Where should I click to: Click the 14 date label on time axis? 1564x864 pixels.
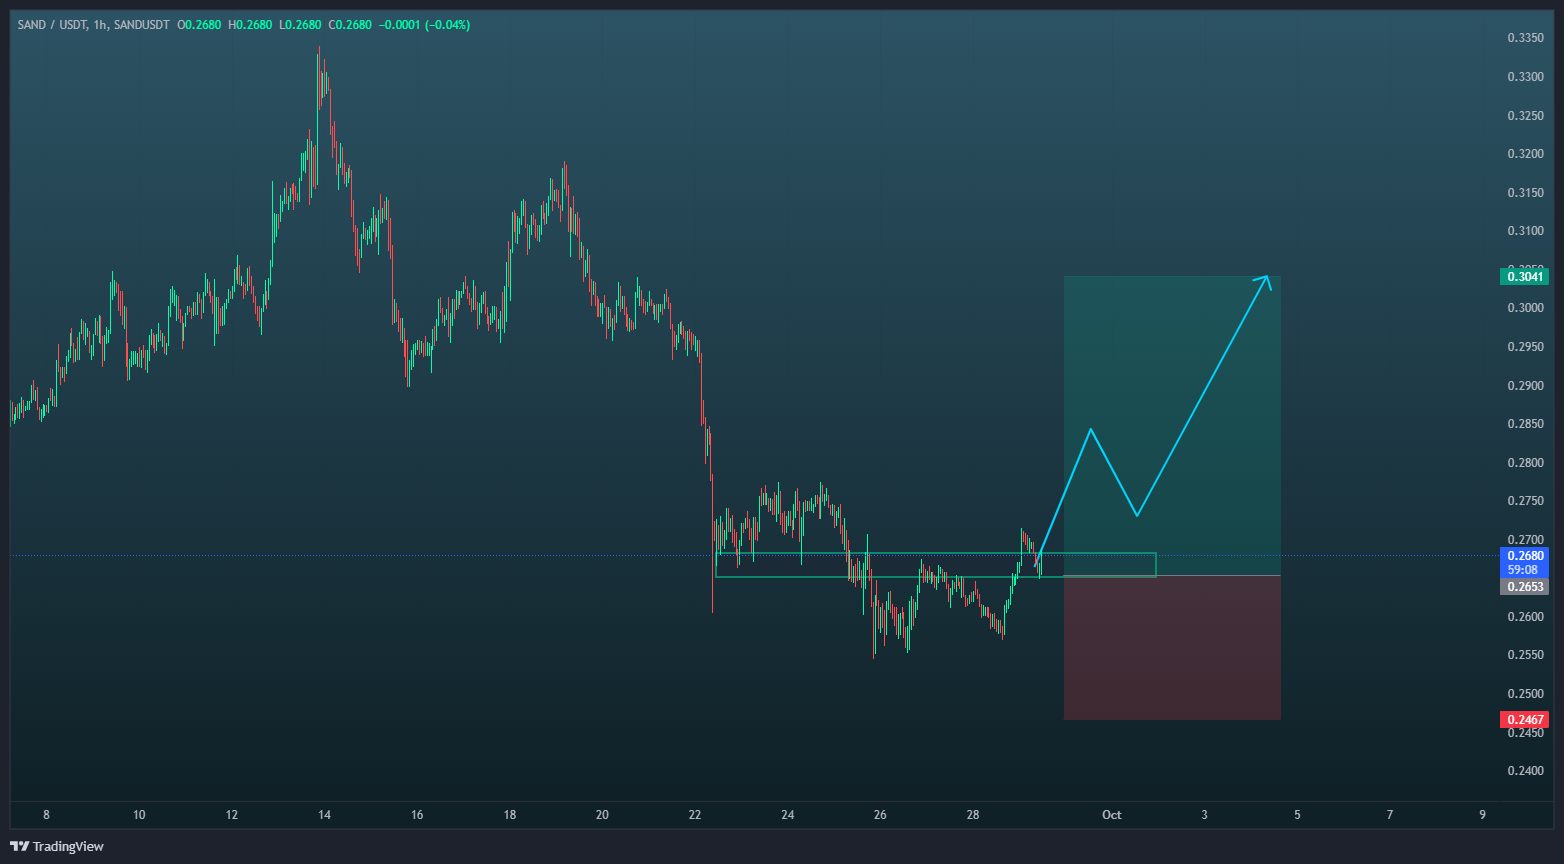tap(324, 815)
